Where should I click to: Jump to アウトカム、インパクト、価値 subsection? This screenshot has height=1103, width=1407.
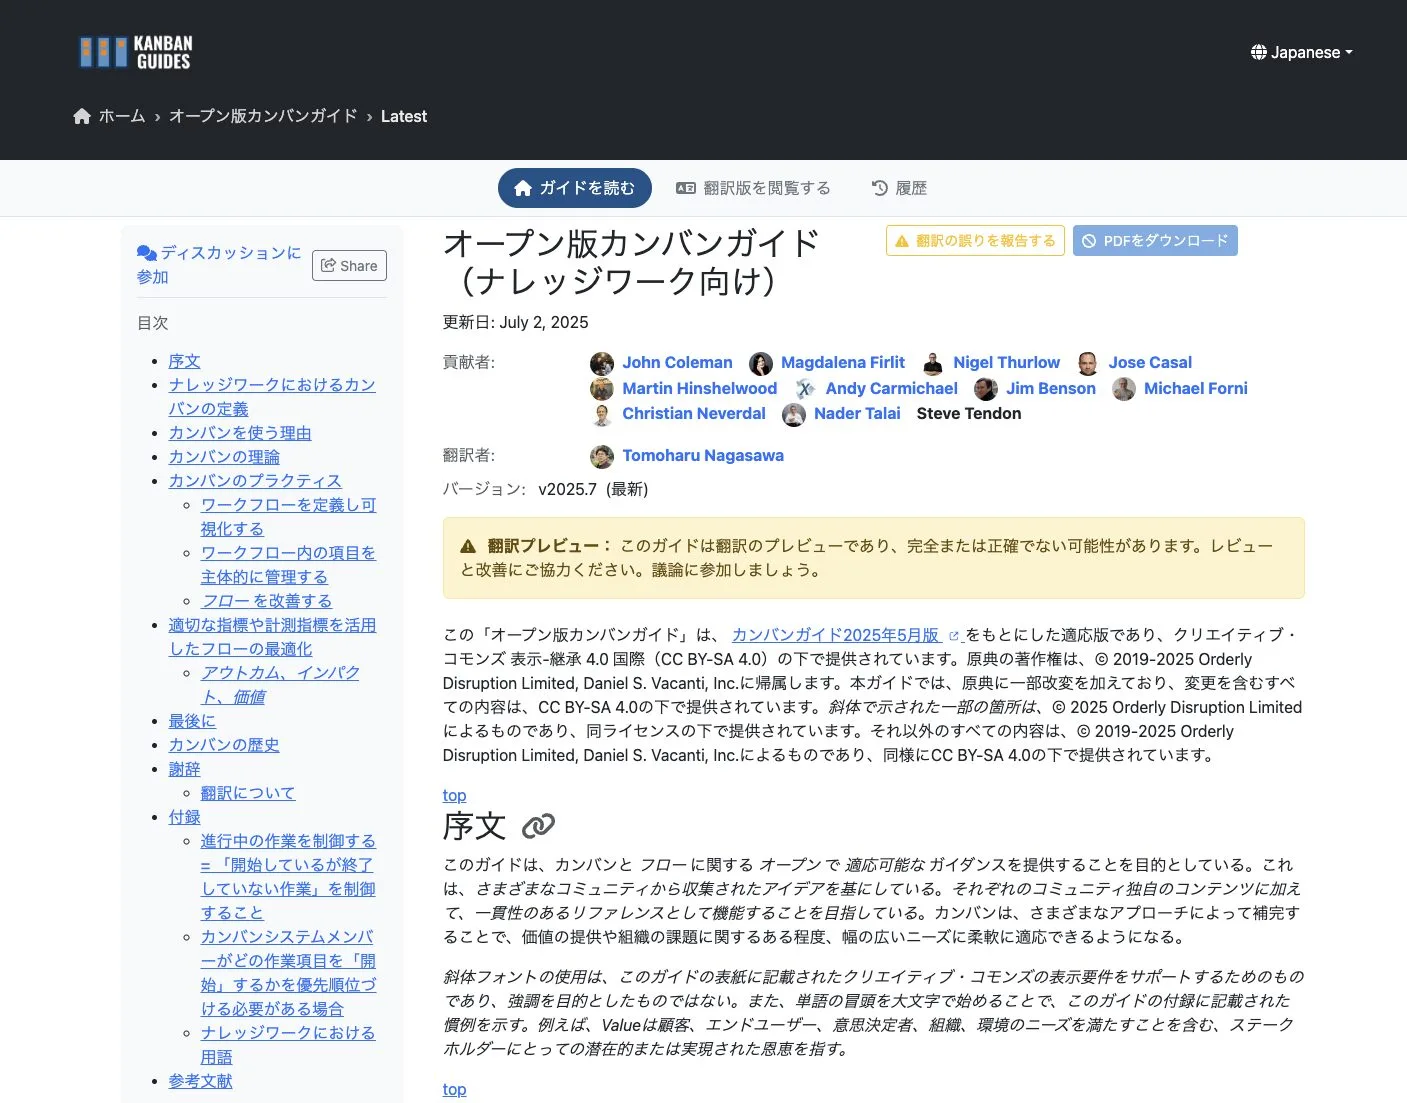[x=280, y=685]
